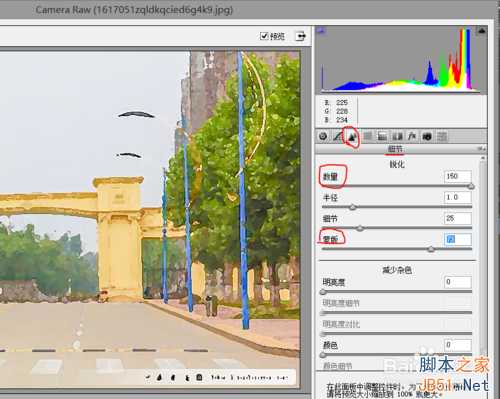Open the Camera Calibration tab icon

(427, 136)
